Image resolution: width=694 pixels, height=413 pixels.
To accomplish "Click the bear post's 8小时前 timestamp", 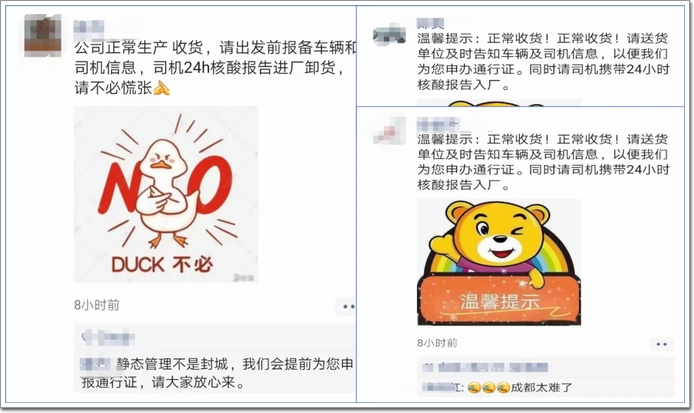I will [x=437, y=343].
